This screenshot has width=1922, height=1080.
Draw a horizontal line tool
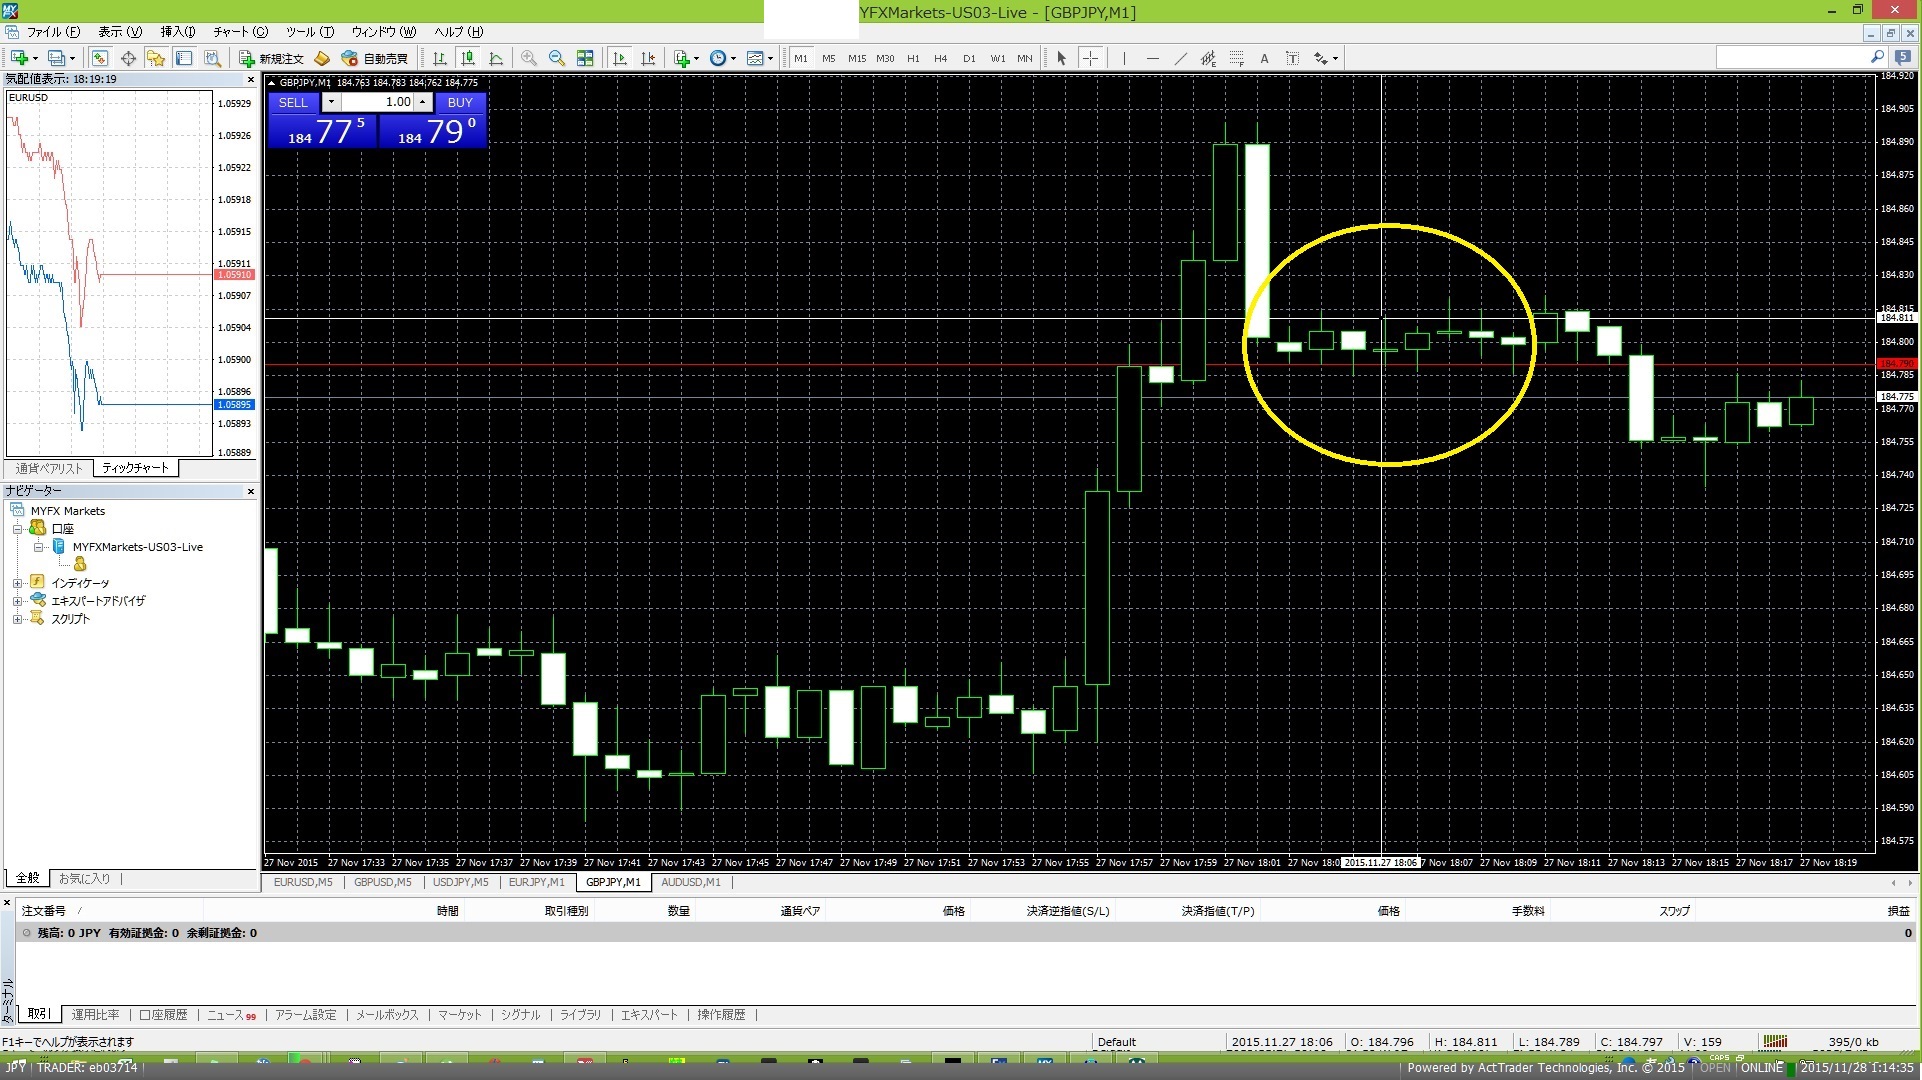click(x=1152, y=58)
